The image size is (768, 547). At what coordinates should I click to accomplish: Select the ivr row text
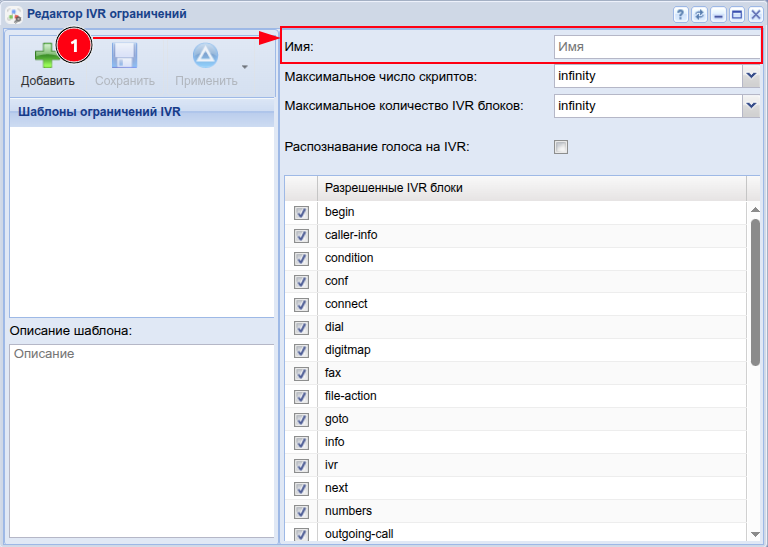click(331, 465)
